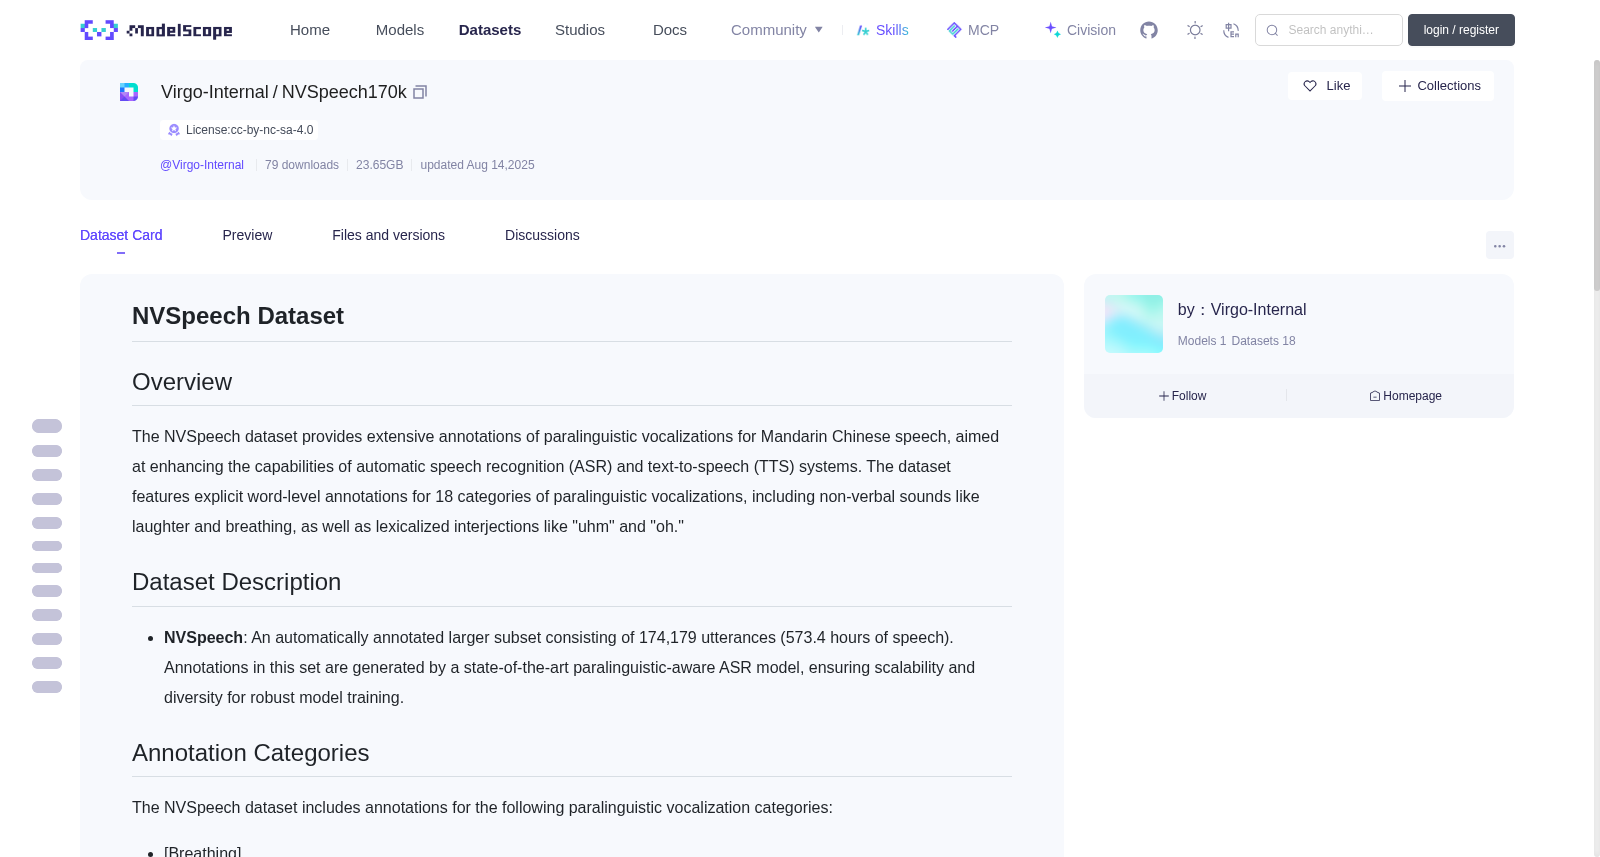Click the search magnifier icon
Image resolution: width=1600 pixels, height=857 pixels.
click(x=1272, y=30)
